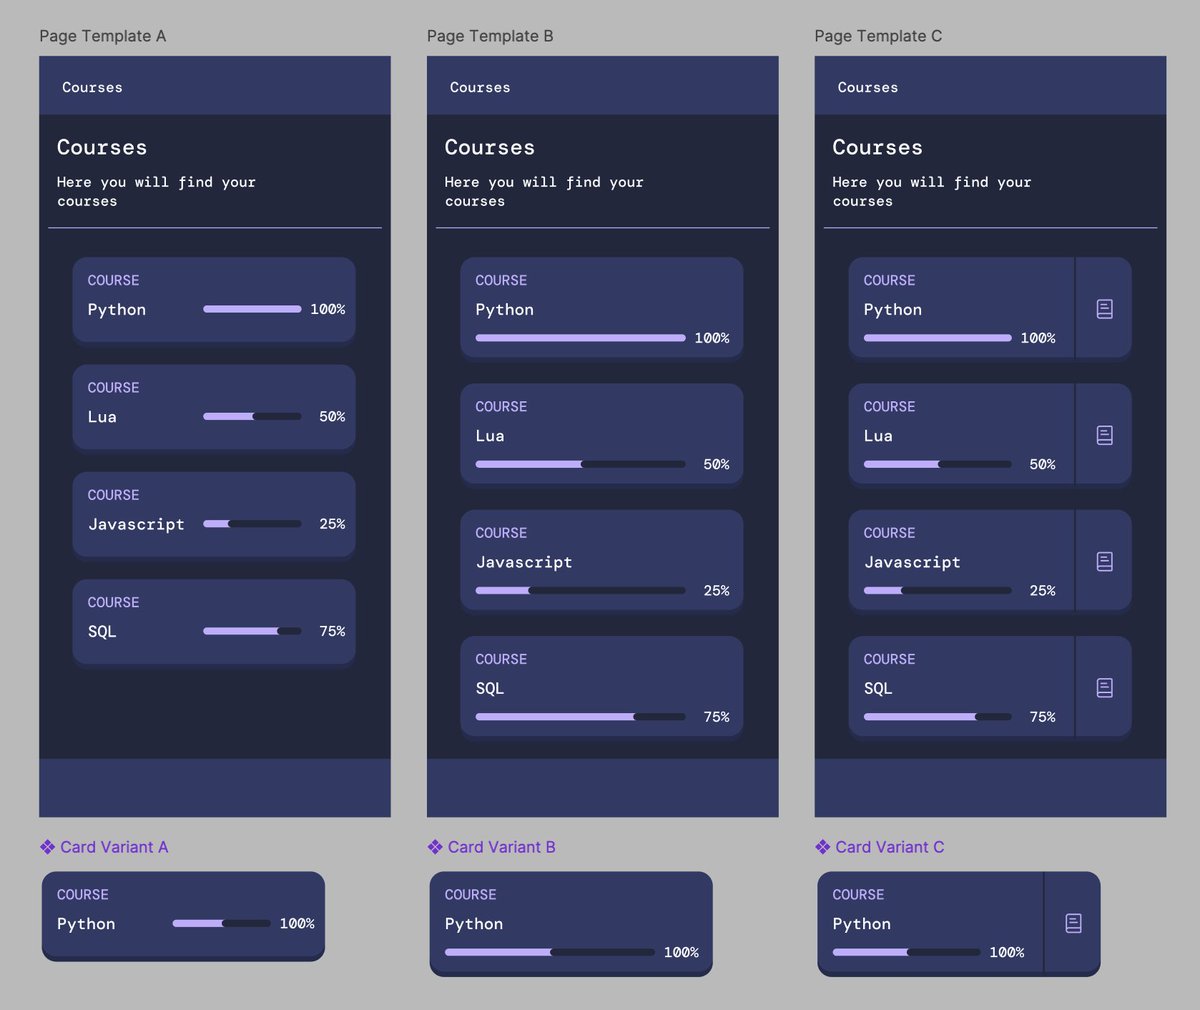Screen dimensions: 1200x1010
Task: Select the Card Variant C component label
Action: (890, 847)
